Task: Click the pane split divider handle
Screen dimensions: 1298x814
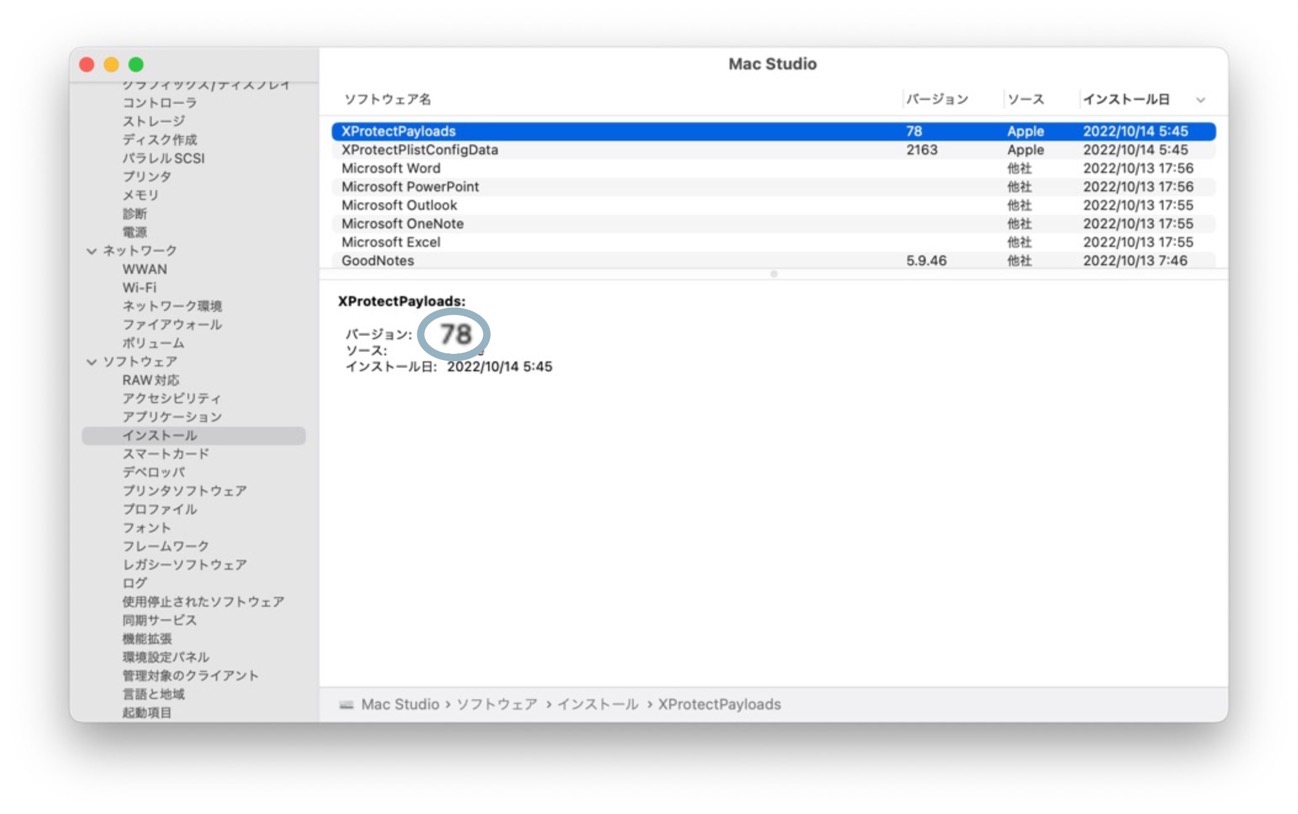Action: tap(773, 274)
